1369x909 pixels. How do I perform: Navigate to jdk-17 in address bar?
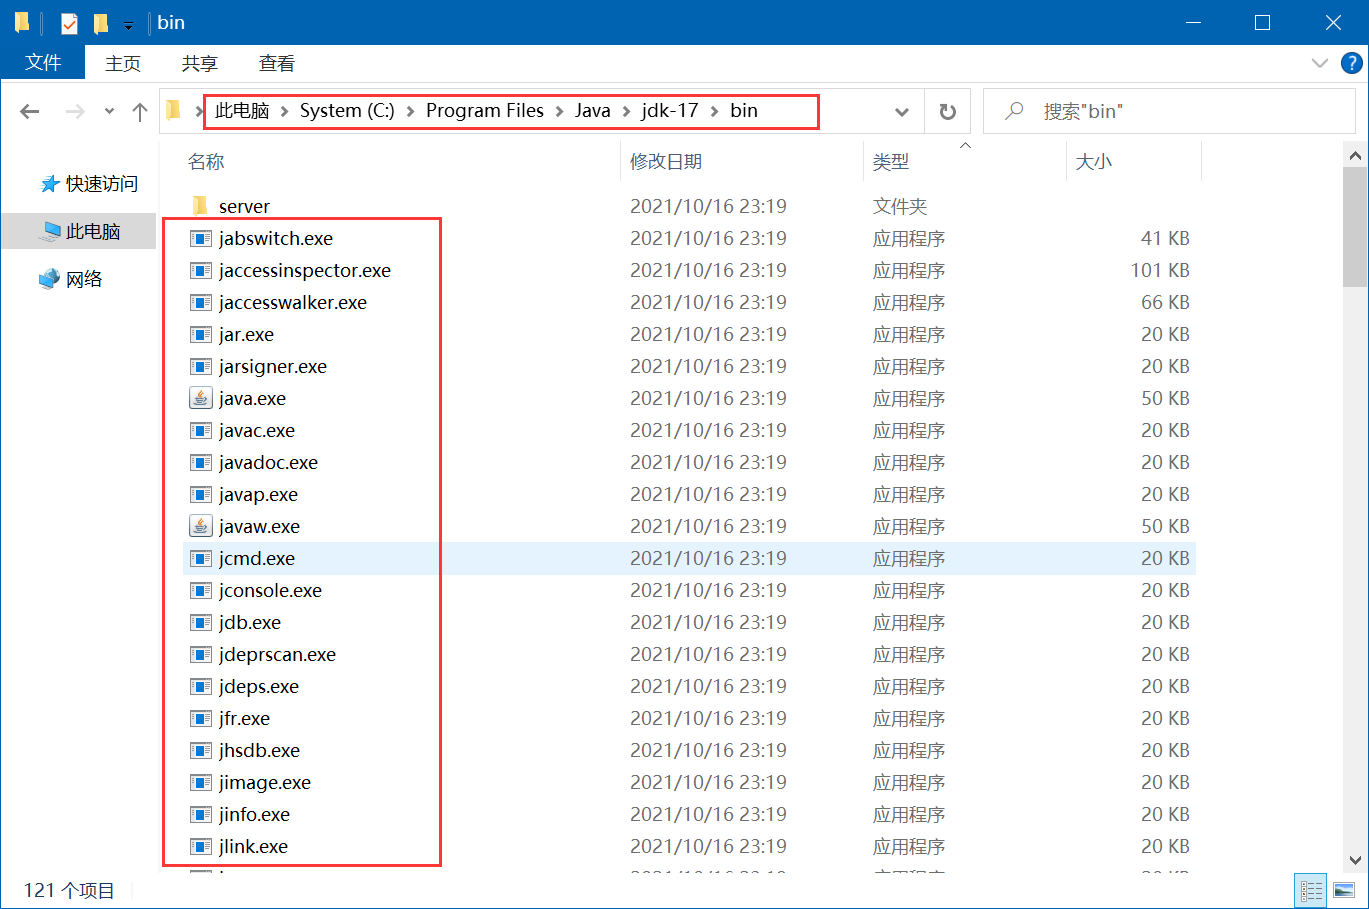coord(670,111)
